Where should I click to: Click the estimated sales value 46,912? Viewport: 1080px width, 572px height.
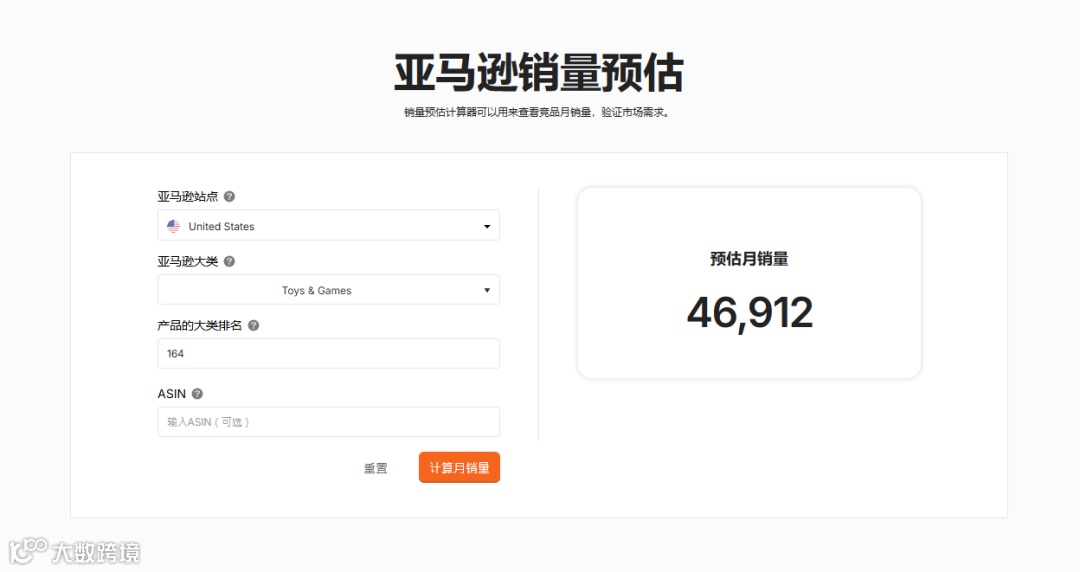[x=749, y=313]
